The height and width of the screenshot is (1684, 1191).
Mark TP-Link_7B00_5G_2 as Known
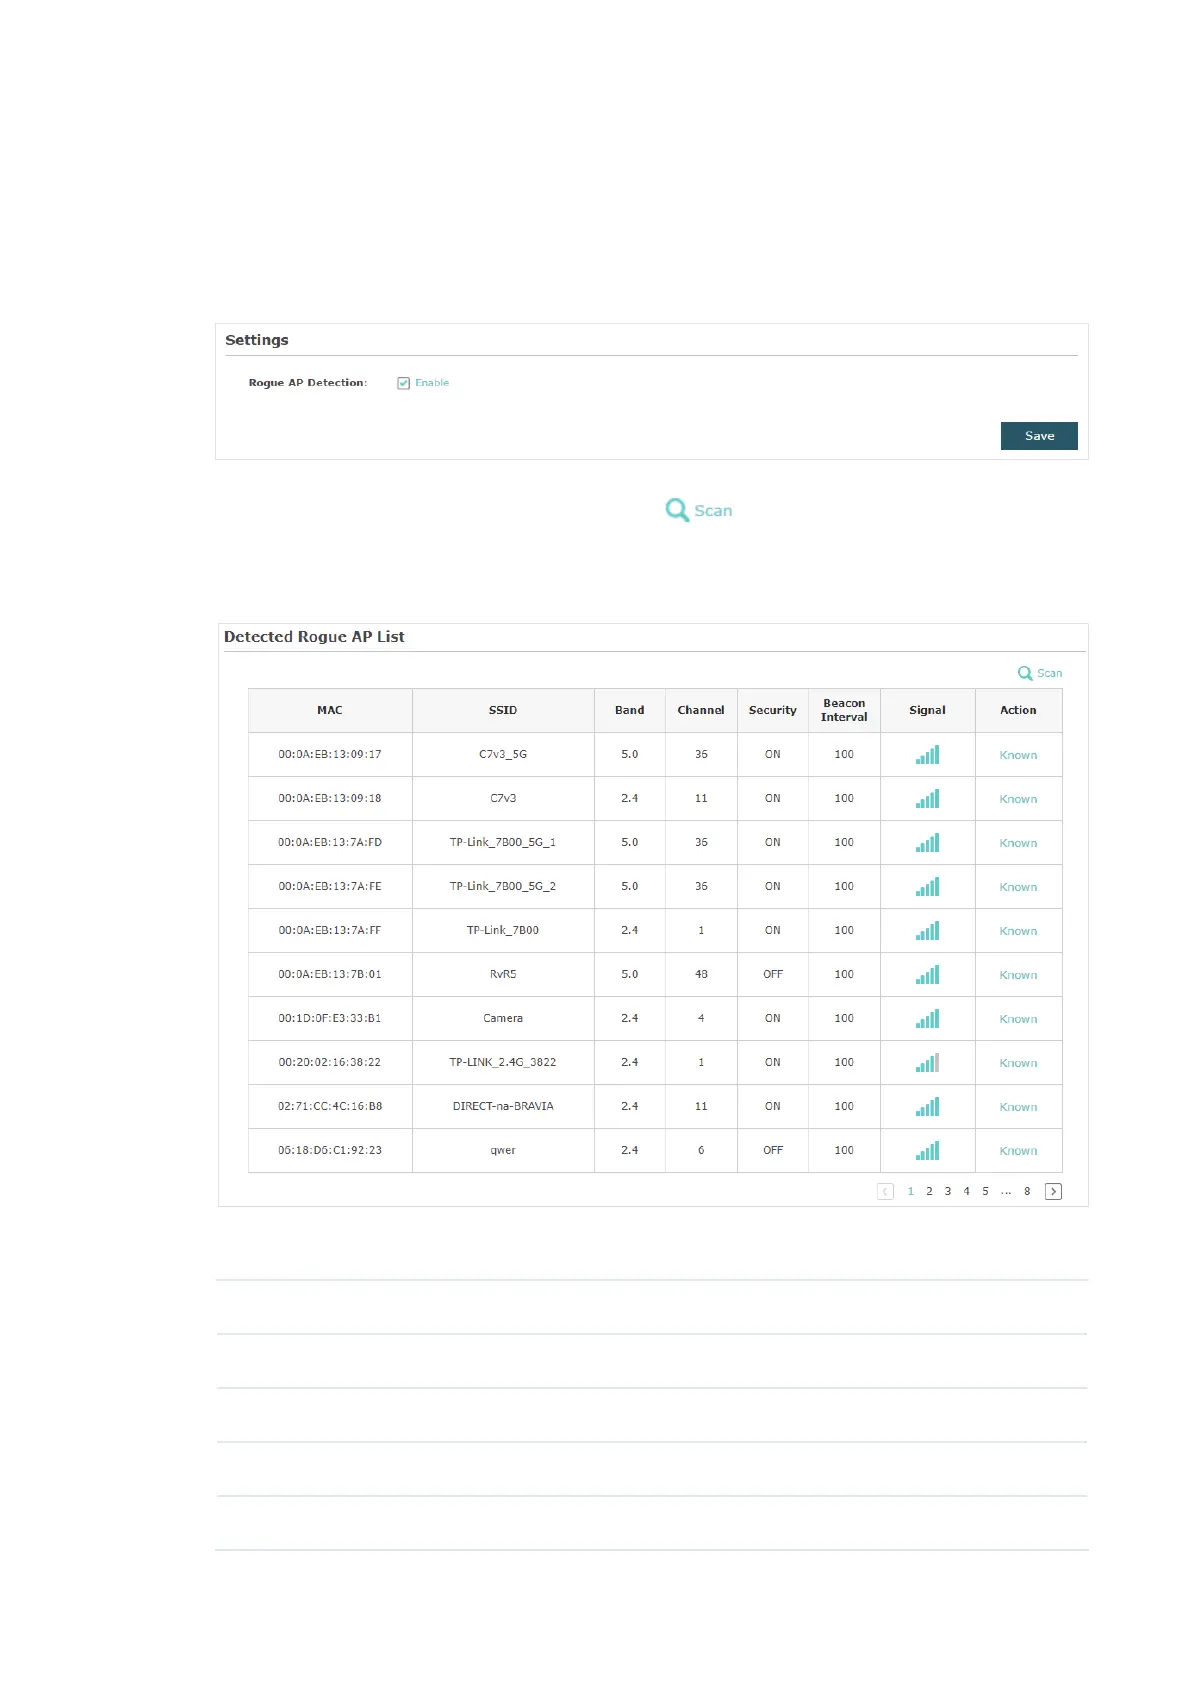point(1018,887)
